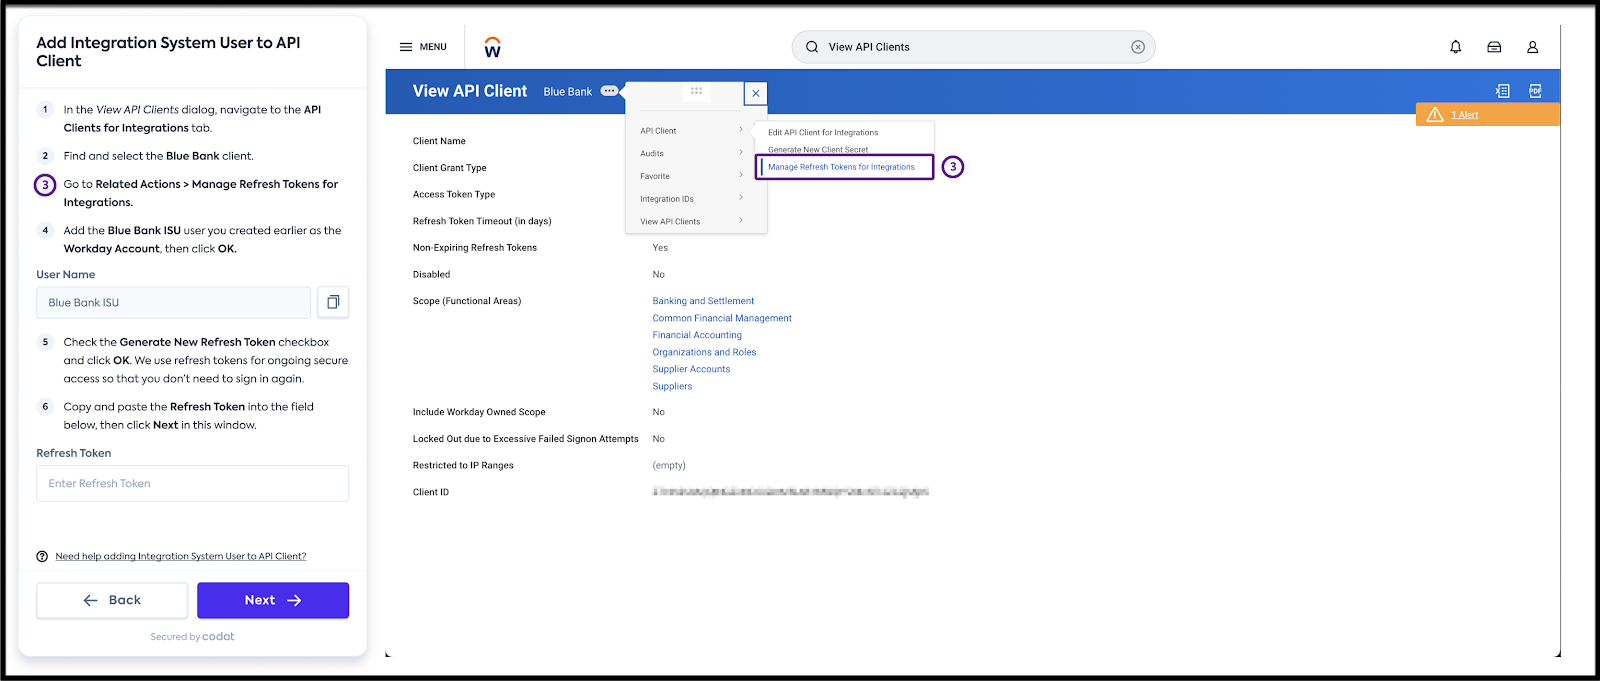
Task: Click the Next button
Action: tap(273, 600)
